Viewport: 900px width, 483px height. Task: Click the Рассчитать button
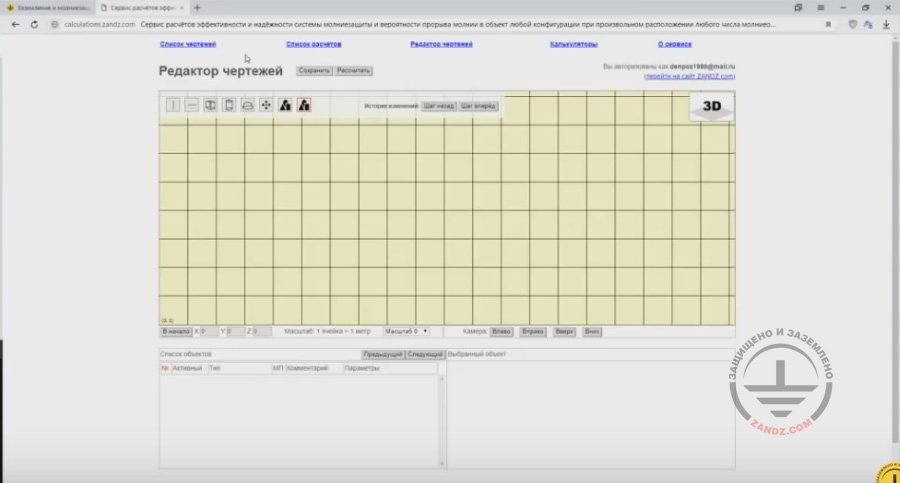point(354,71)
